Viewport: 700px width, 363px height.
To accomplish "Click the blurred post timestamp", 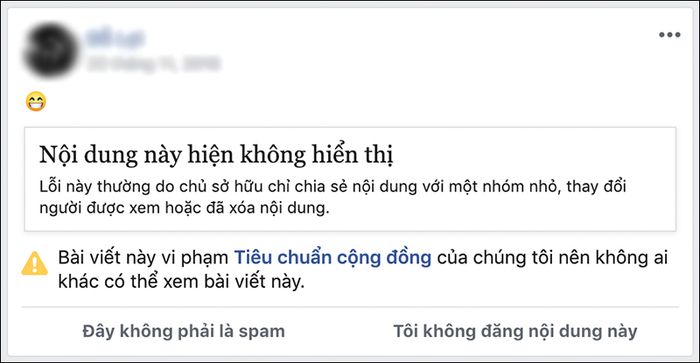I will coord(154,64).
